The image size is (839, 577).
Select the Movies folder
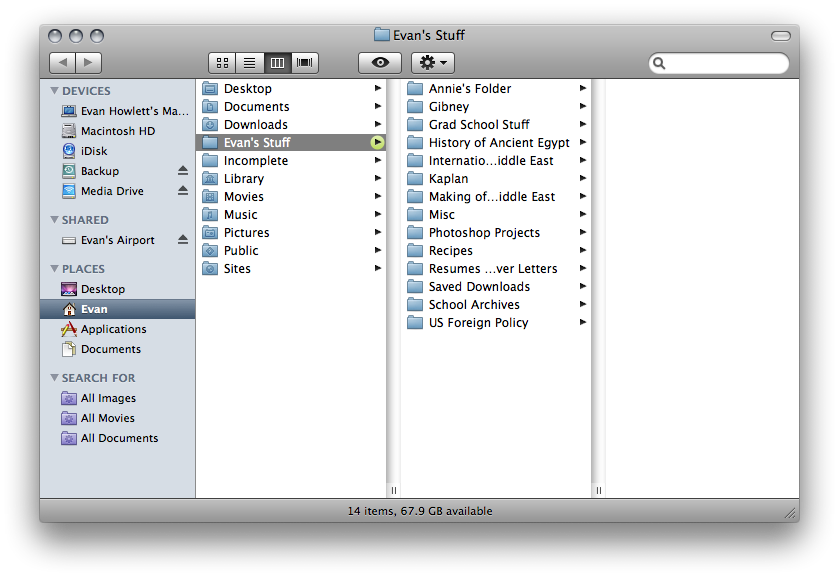(292, 196)
